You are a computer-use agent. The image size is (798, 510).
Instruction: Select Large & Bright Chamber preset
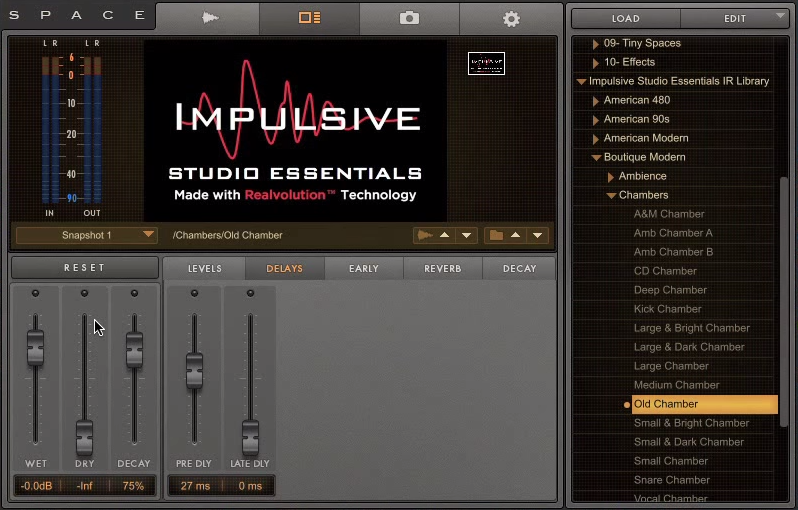click(692, 328)
